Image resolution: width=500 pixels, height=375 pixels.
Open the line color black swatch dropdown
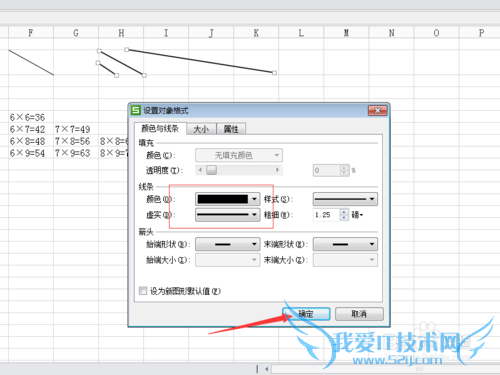pos(227,199)
